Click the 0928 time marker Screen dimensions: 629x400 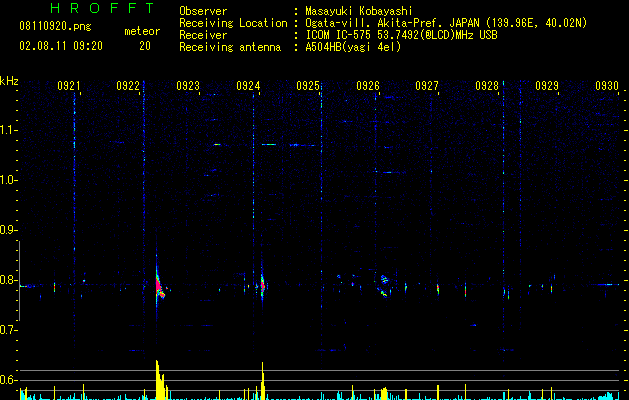(x=487, y=86)
